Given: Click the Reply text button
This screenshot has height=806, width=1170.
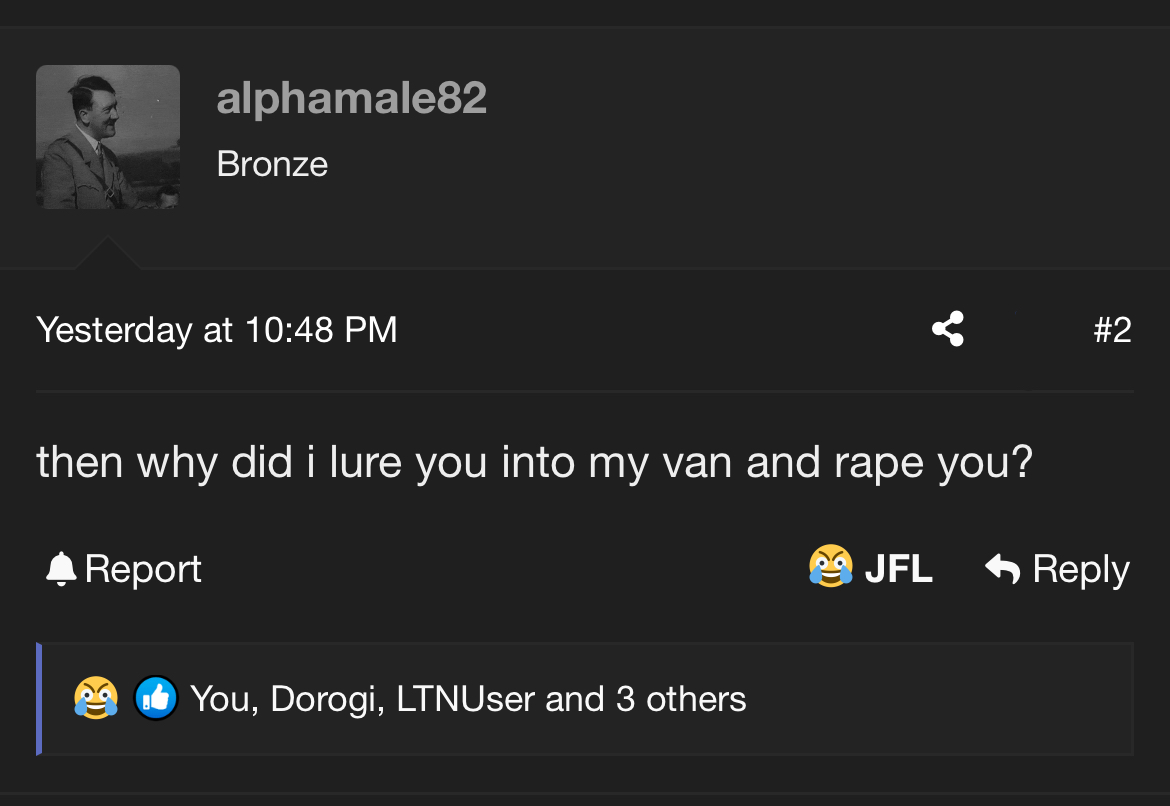Looking at the screenshot, I should point(1080,569).
